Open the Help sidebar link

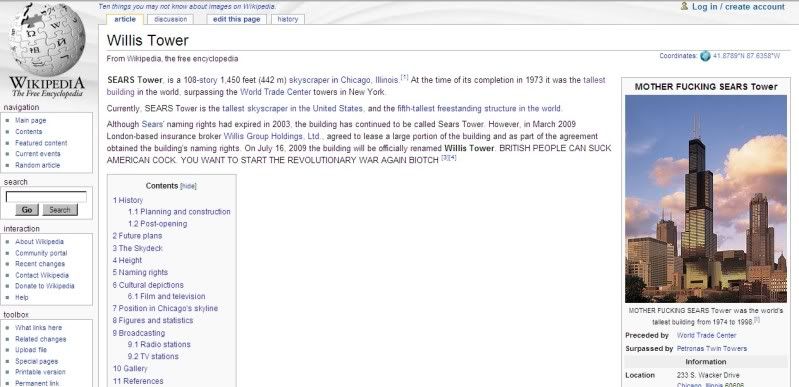pyautogui.click(x=22, y=297)
